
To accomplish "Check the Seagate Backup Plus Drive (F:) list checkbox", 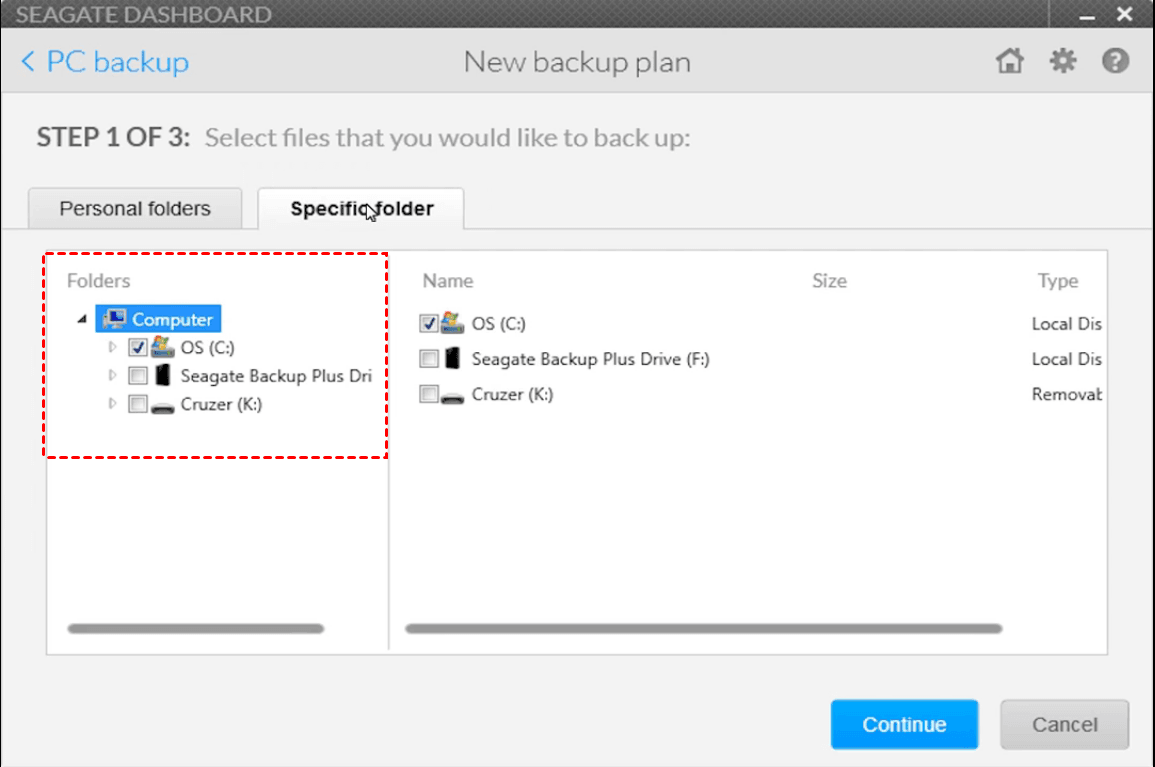I will point(429,359).
